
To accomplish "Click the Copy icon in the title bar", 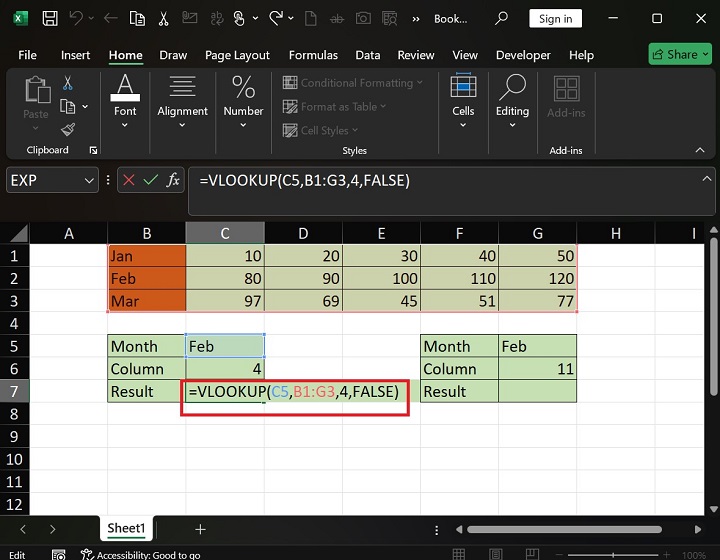I will 137,18.
